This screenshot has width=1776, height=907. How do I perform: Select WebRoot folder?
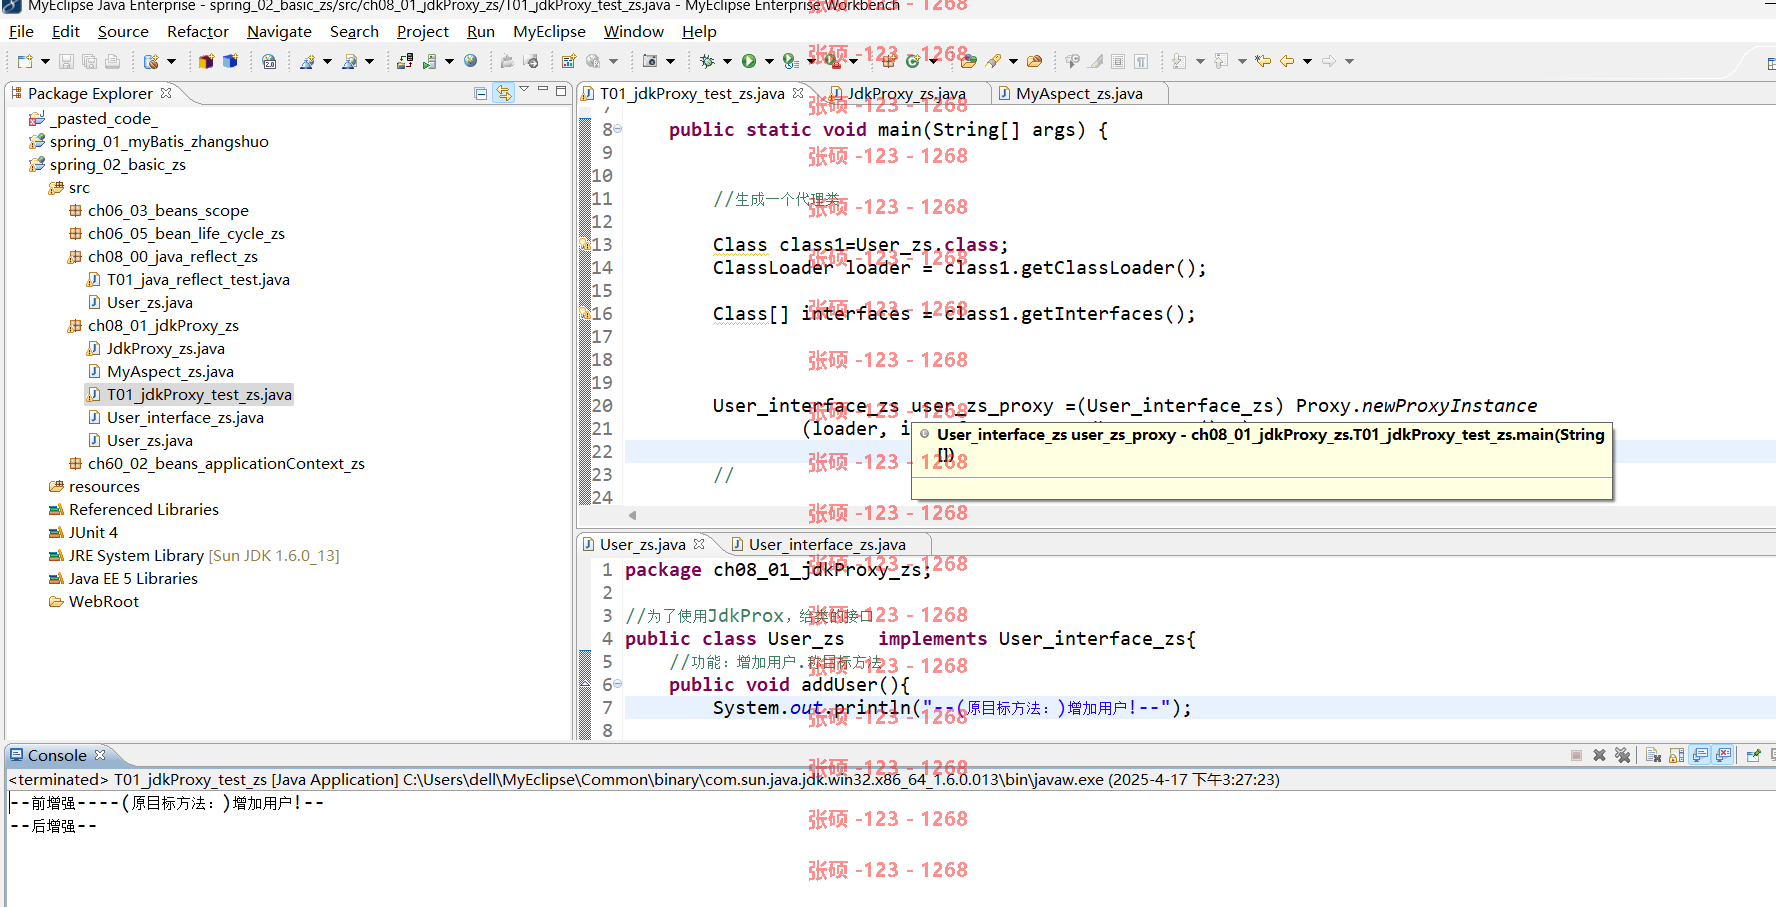(103, 602)
